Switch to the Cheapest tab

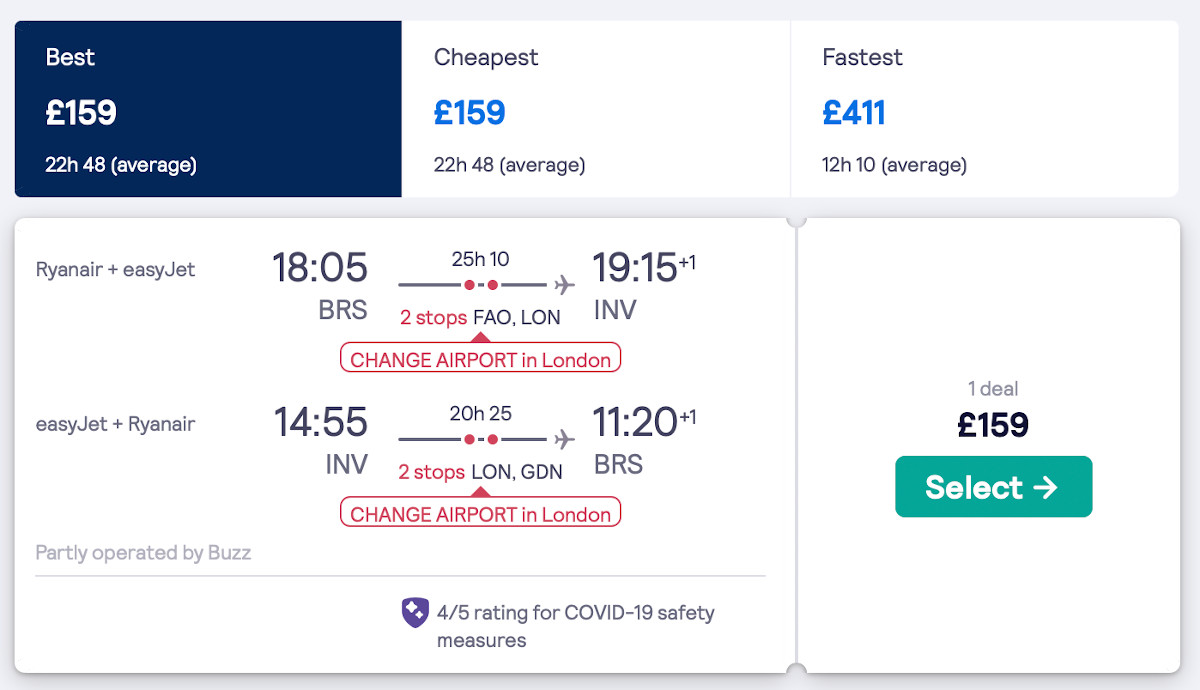[595, 109]
